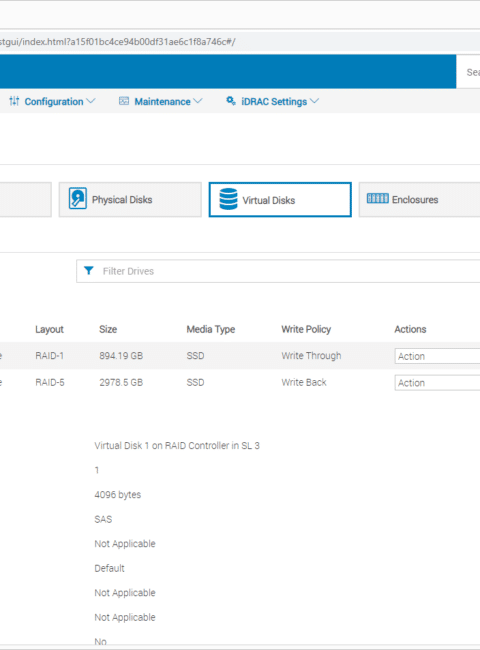
Task: Click the 4096 bytes value
Action: point(118,495)
